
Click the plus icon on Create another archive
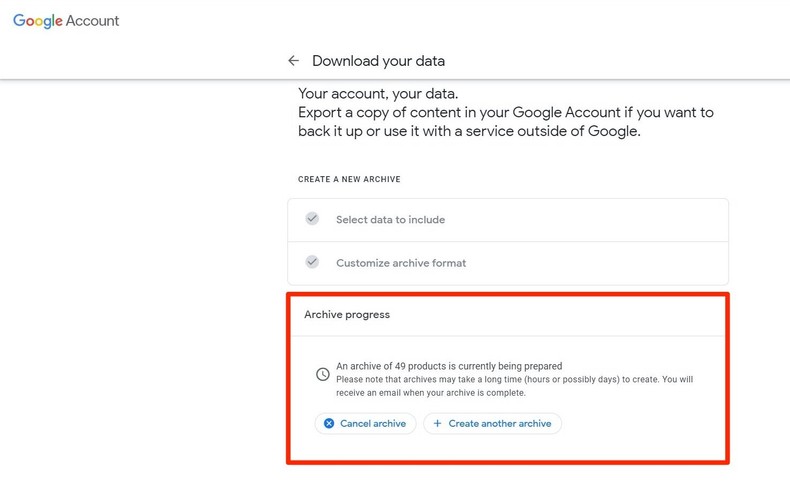(437, 424)
